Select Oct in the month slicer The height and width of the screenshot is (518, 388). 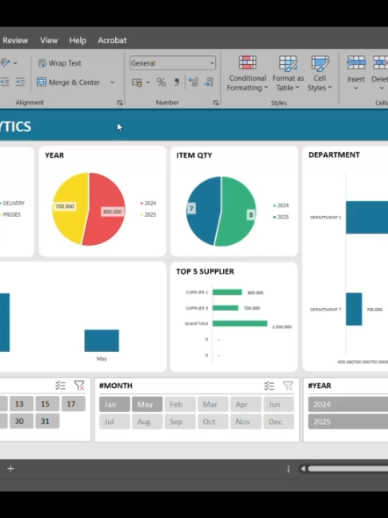pos(213,422)
